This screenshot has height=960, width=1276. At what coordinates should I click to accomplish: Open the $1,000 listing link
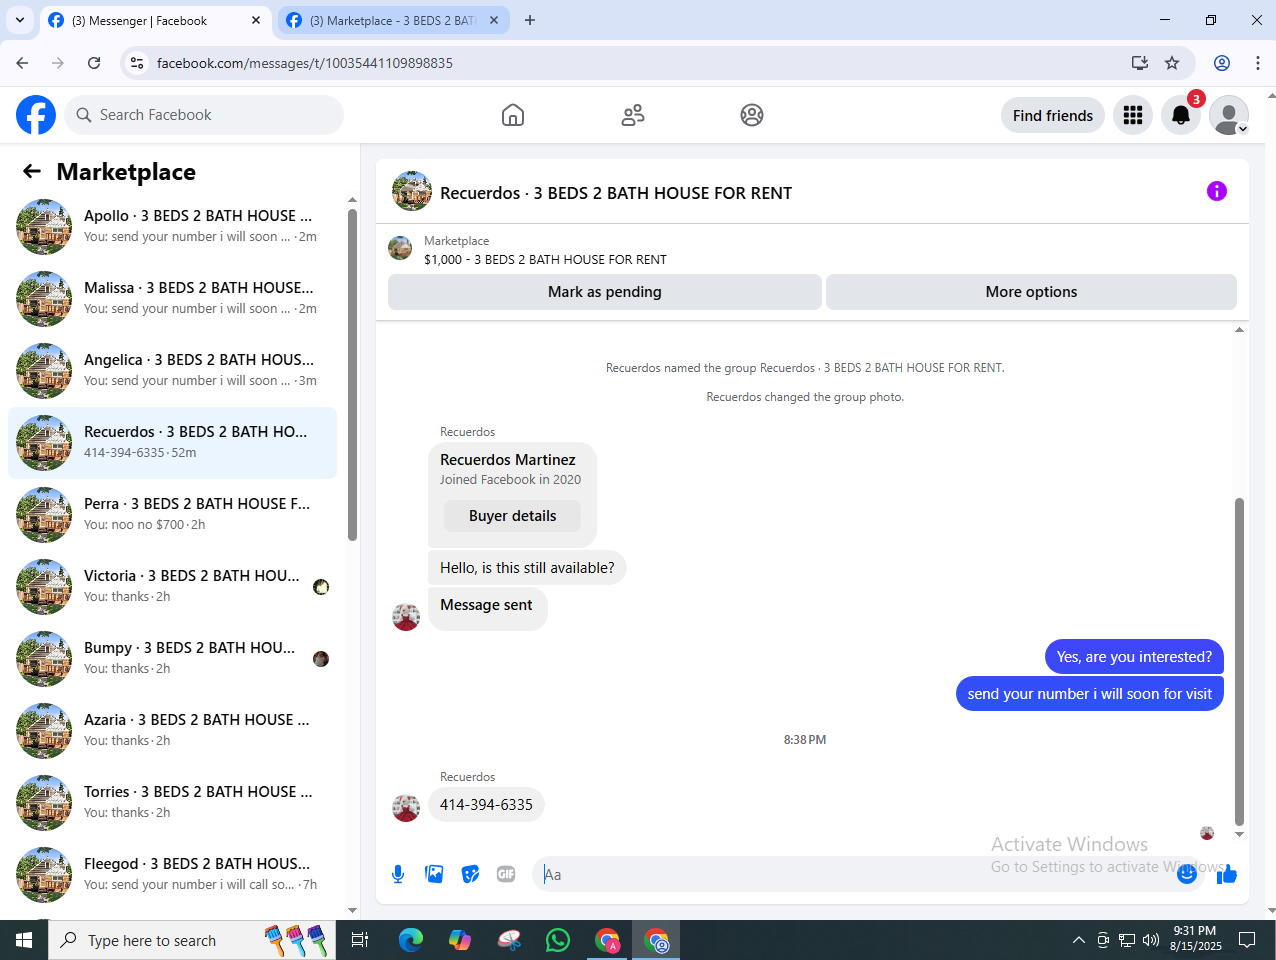[545, 259]
